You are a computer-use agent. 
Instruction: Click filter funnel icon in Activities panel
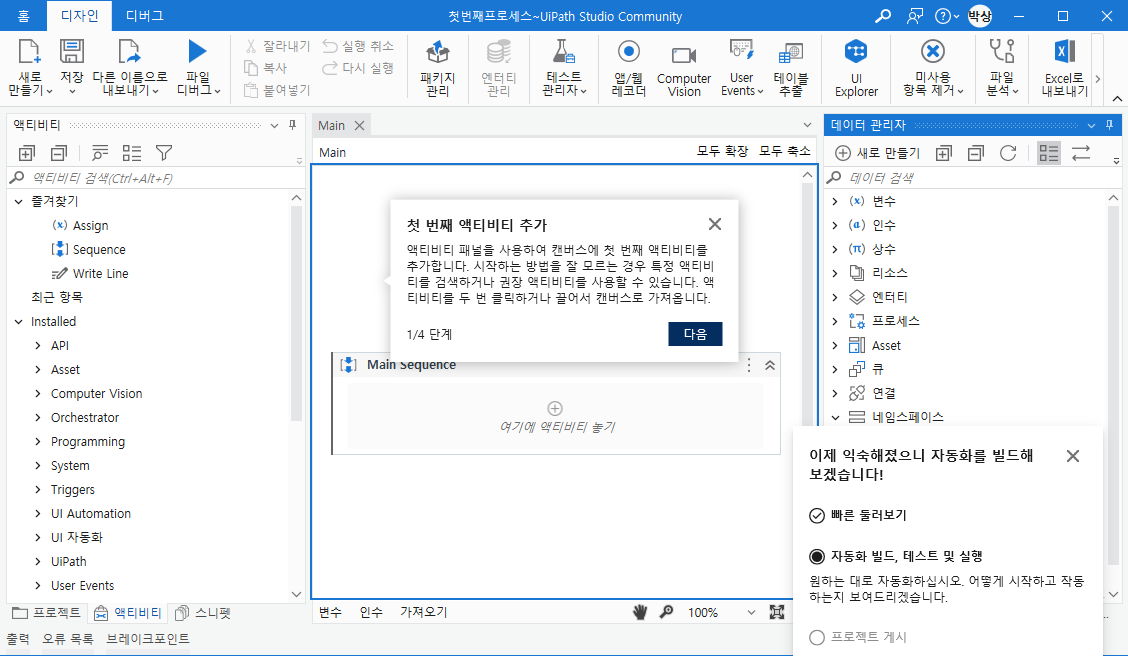tap(164, 152)
